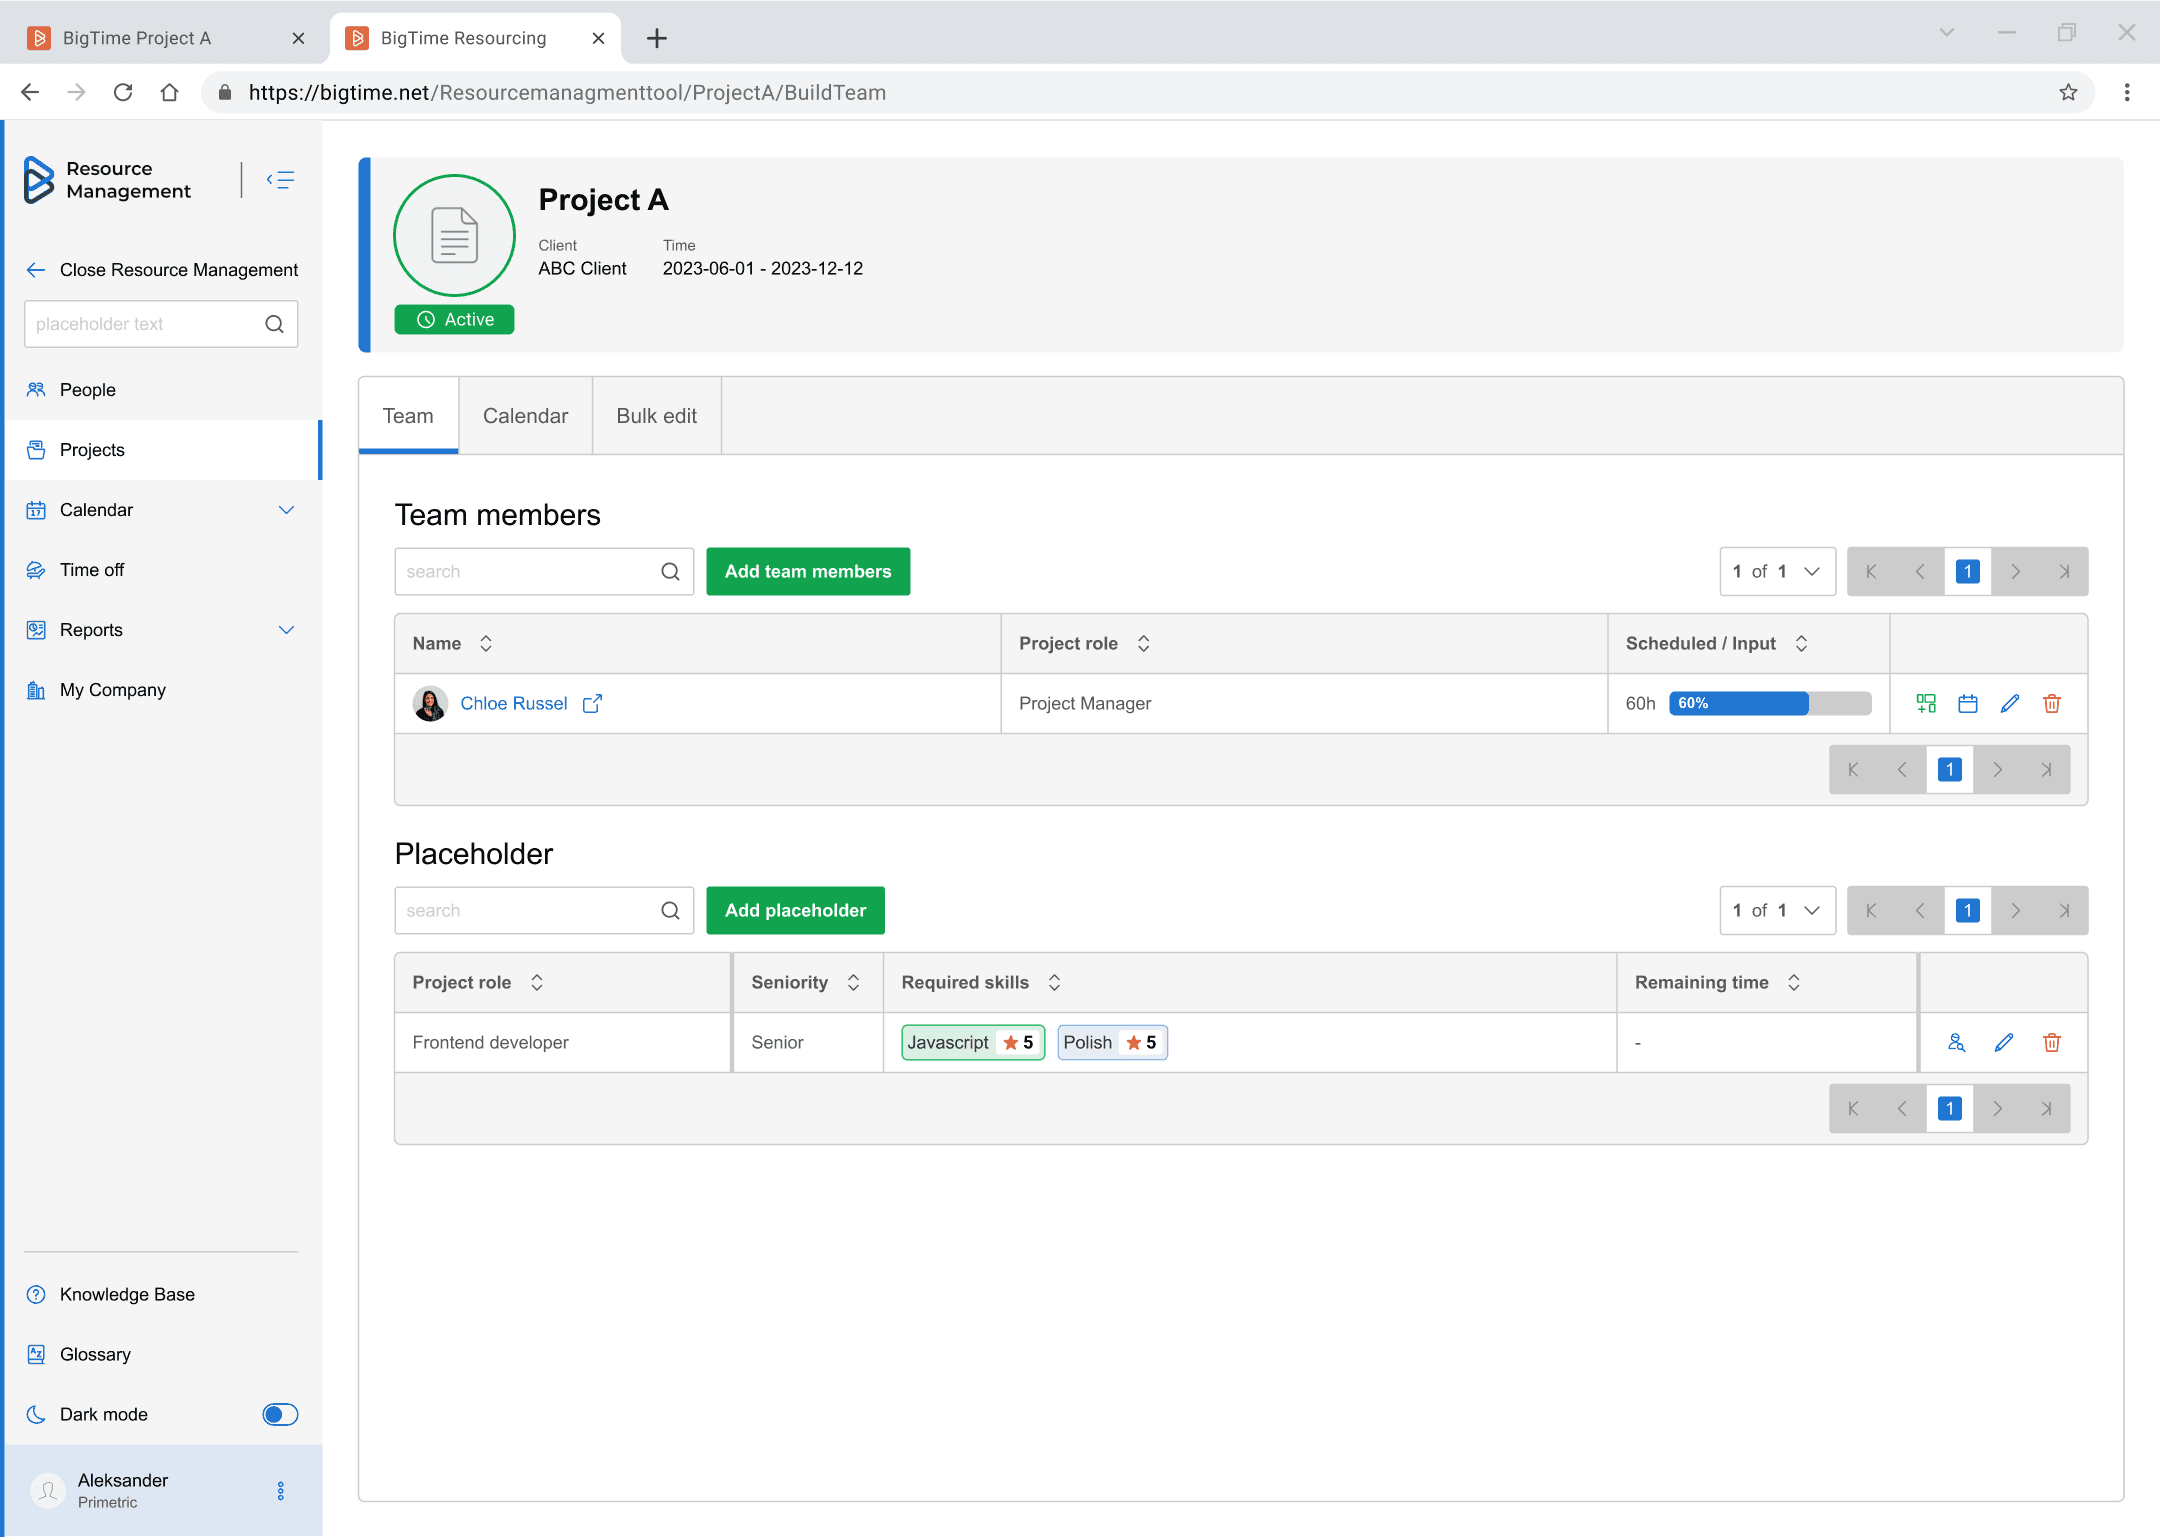Expand the Calendar menu in the sidebar

(x=286, y=510)
